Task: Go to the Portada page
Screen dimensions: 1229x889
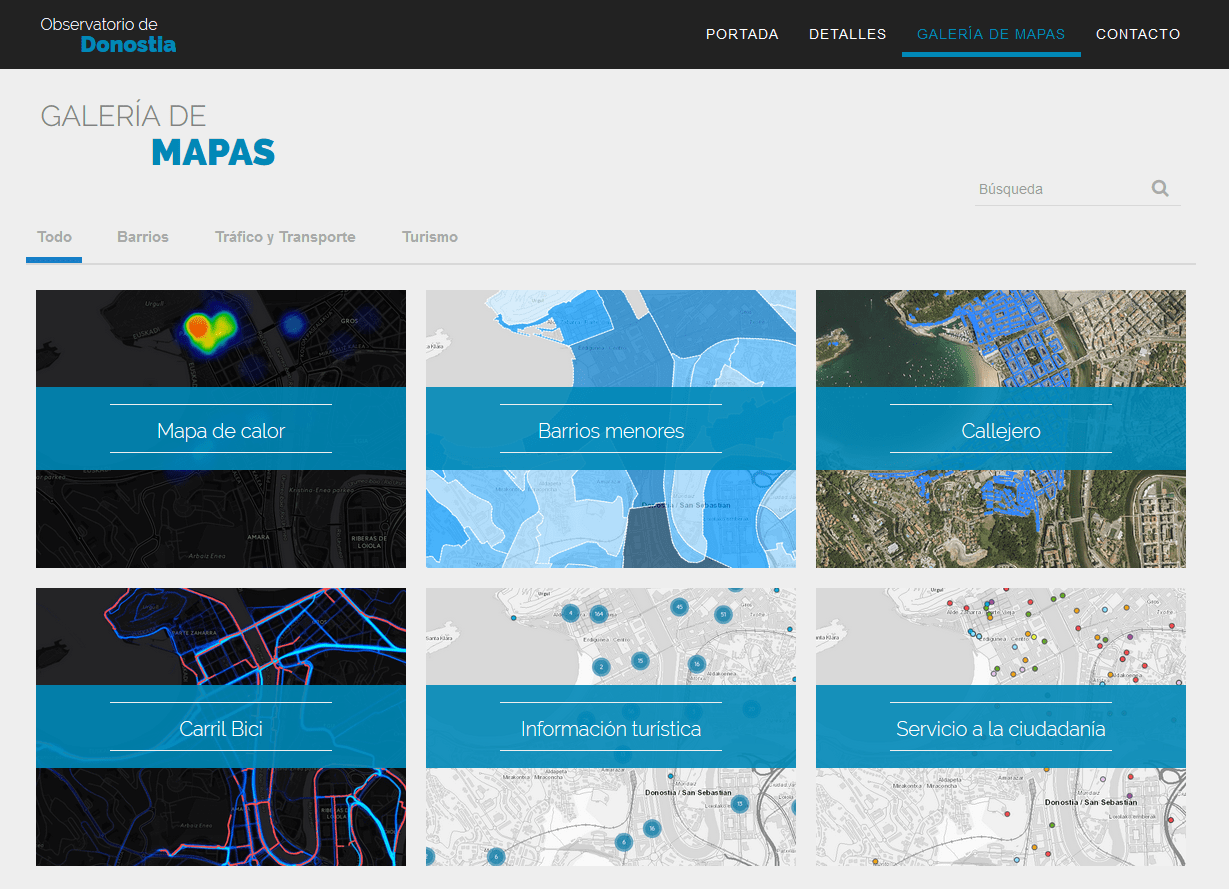Action: [742, 34]
